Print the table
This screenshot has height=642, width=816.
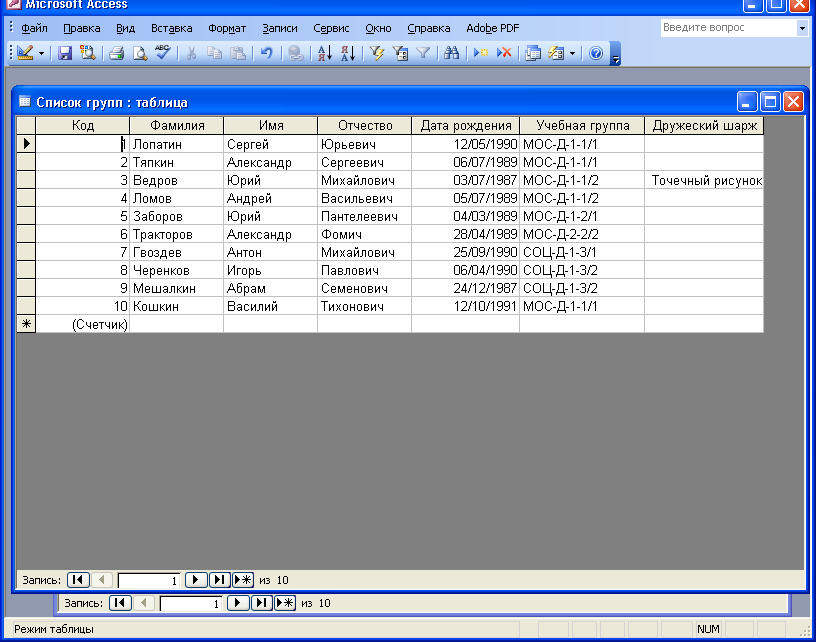(117, 53)
